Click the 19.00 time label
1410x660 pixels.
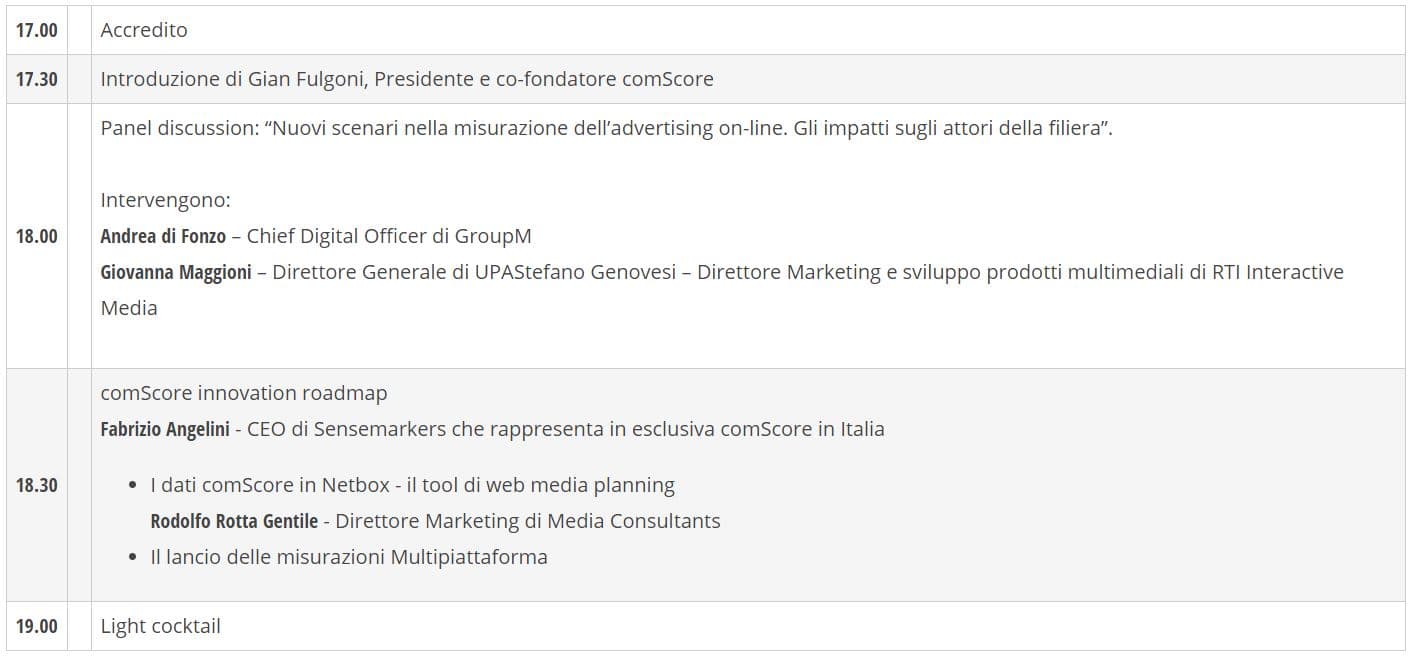[37, 626]
